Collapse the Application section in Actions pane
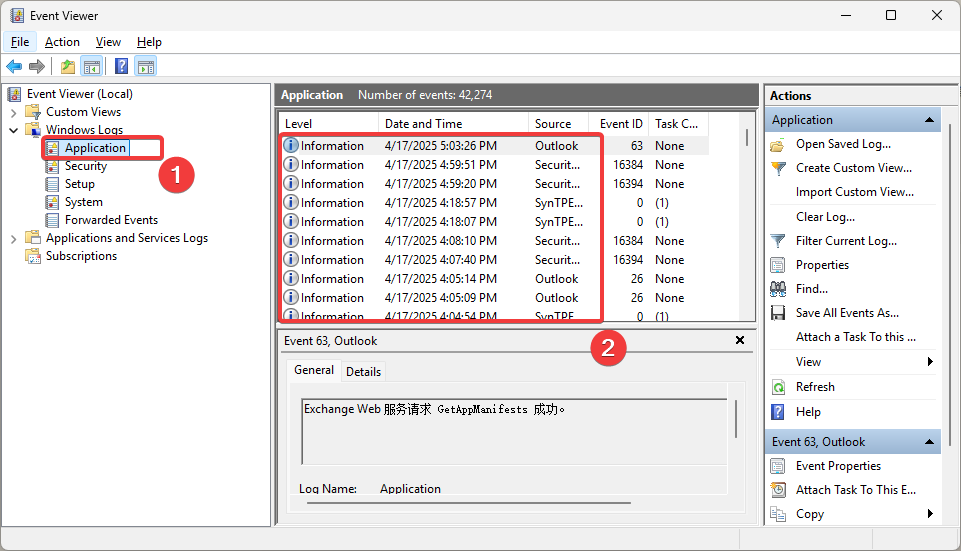This screenshot has width=961, height=551. coord(930,120)
